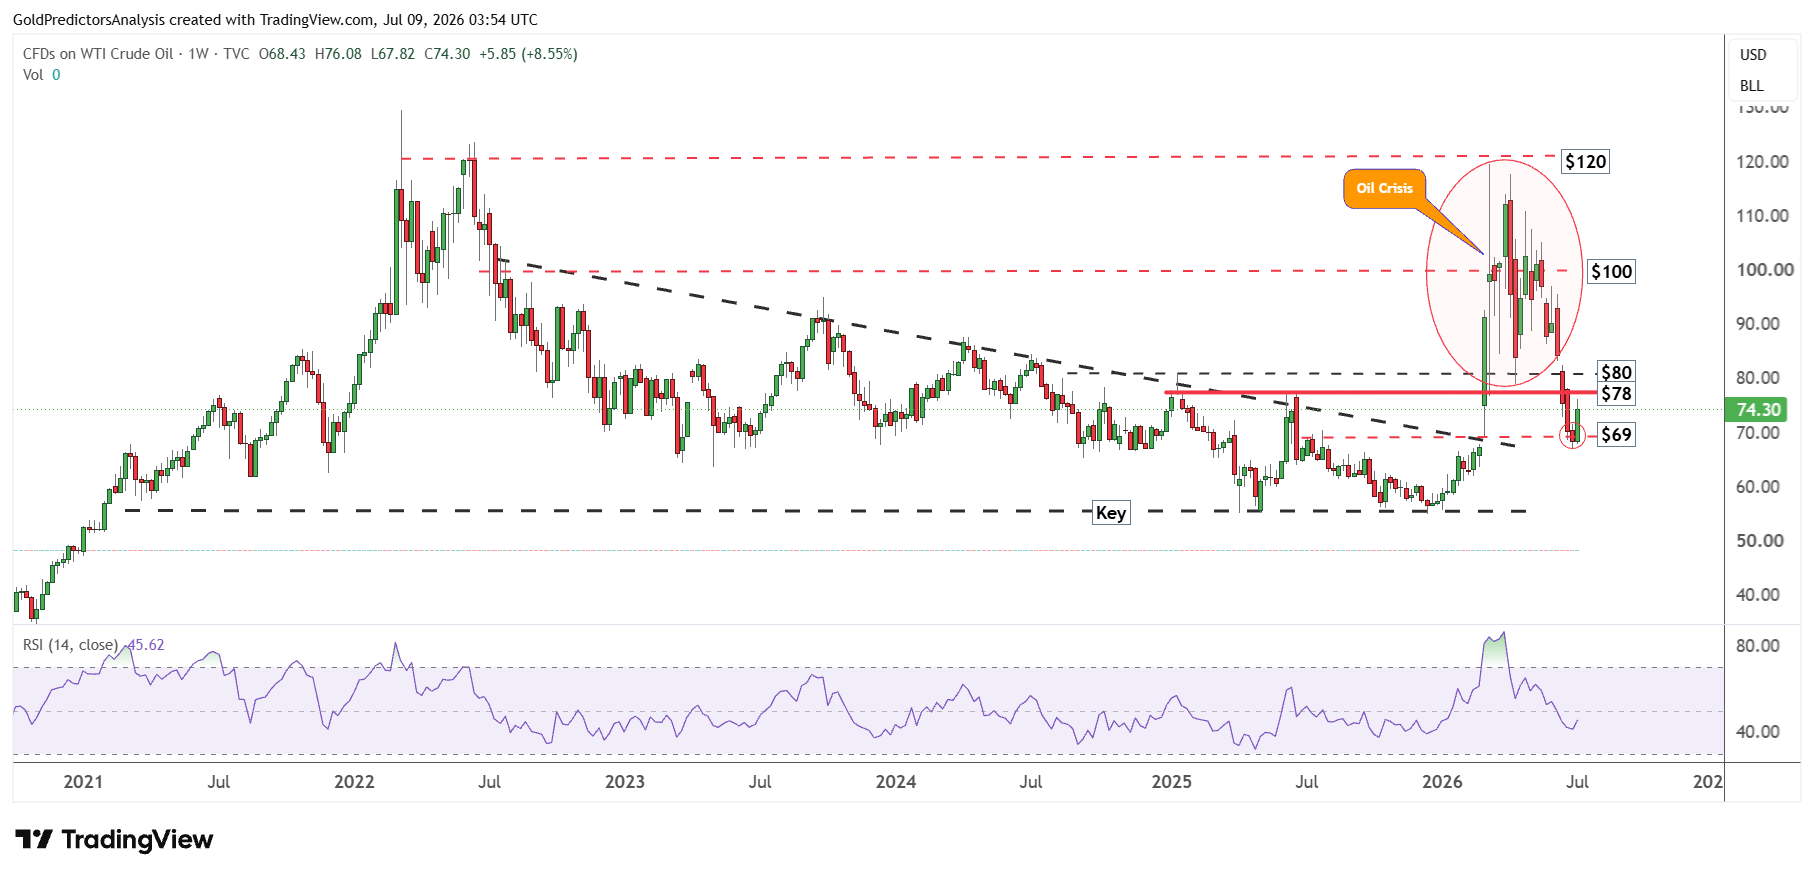The image size is (1814, 877).
Task: Click the $120 resistance label
Action: pyautogui.click(x=1585, y=162)
